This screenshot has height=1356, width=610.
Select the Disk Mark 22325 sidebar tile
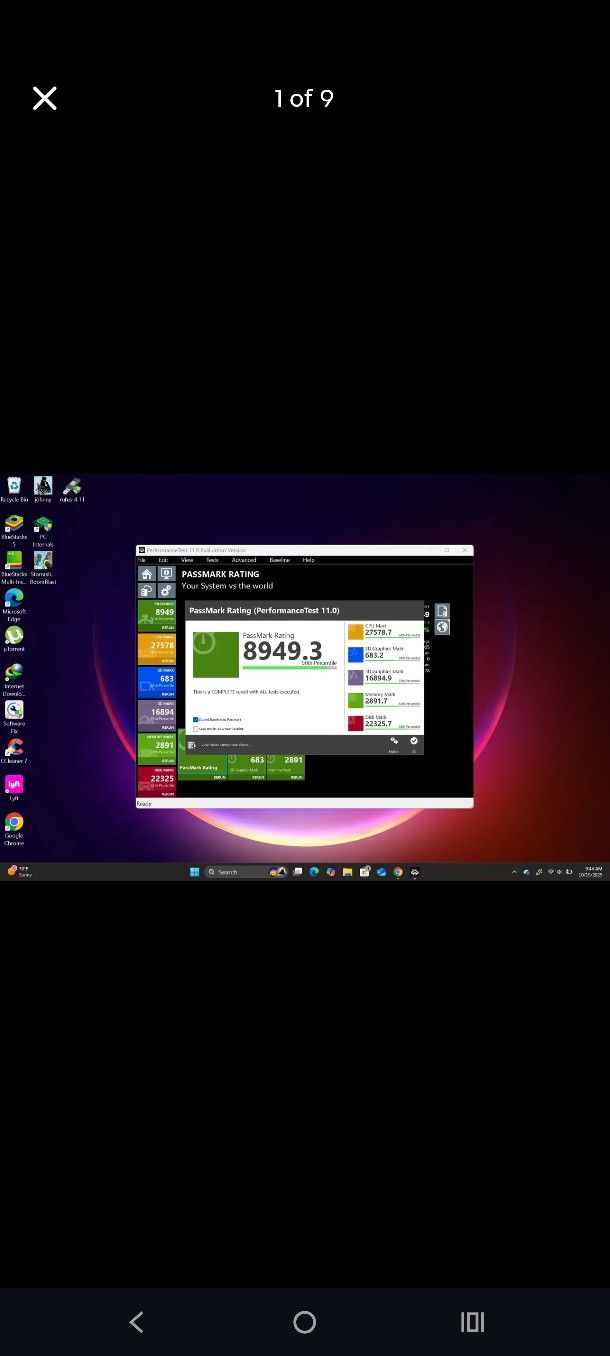click(x=156, y=781)
